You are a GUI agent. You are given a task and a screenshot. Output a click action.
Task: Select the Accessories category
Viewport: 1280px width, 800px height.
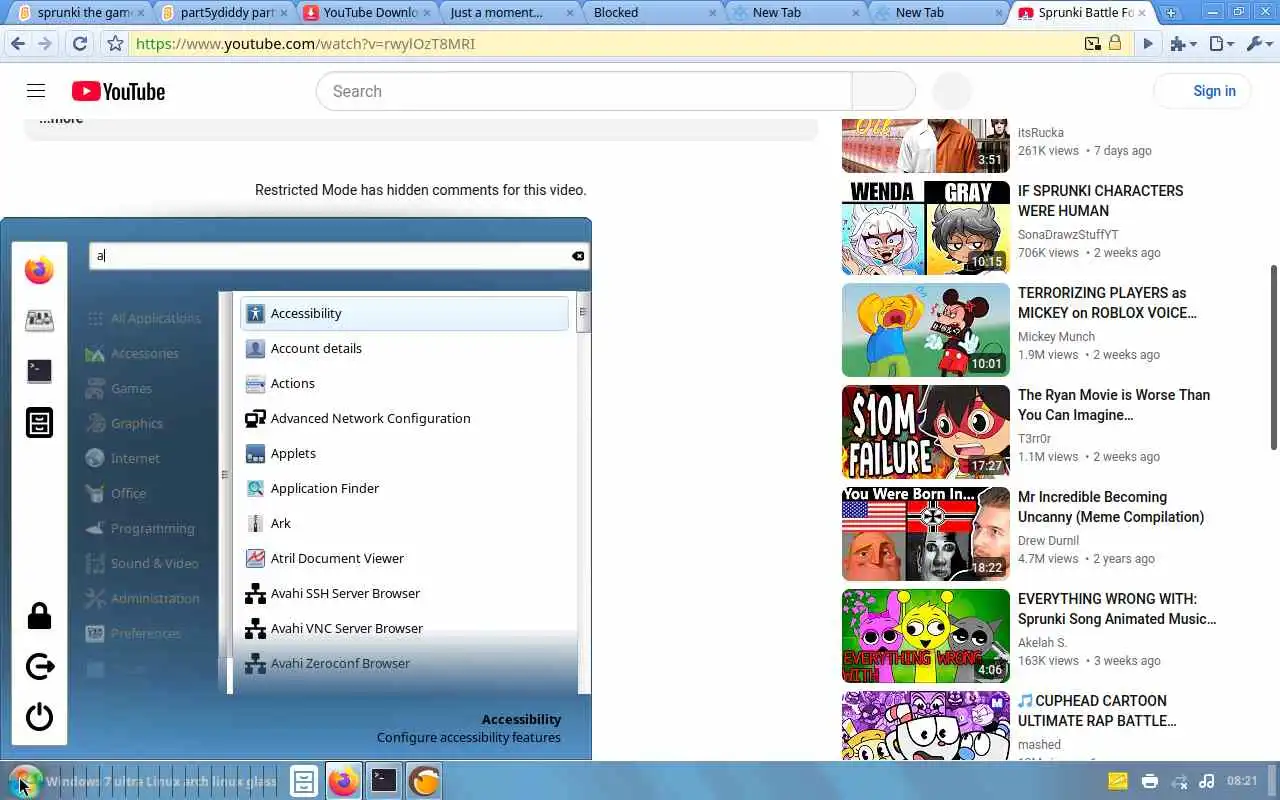pos(134,353)
